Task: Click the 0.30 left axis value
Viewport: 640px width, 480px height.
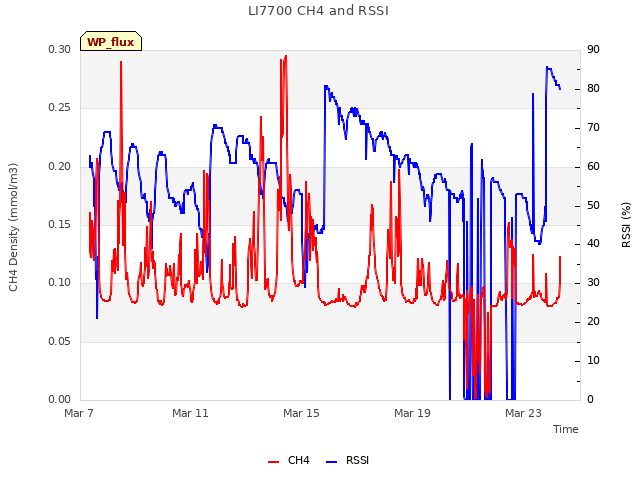Action: (60, 49)
